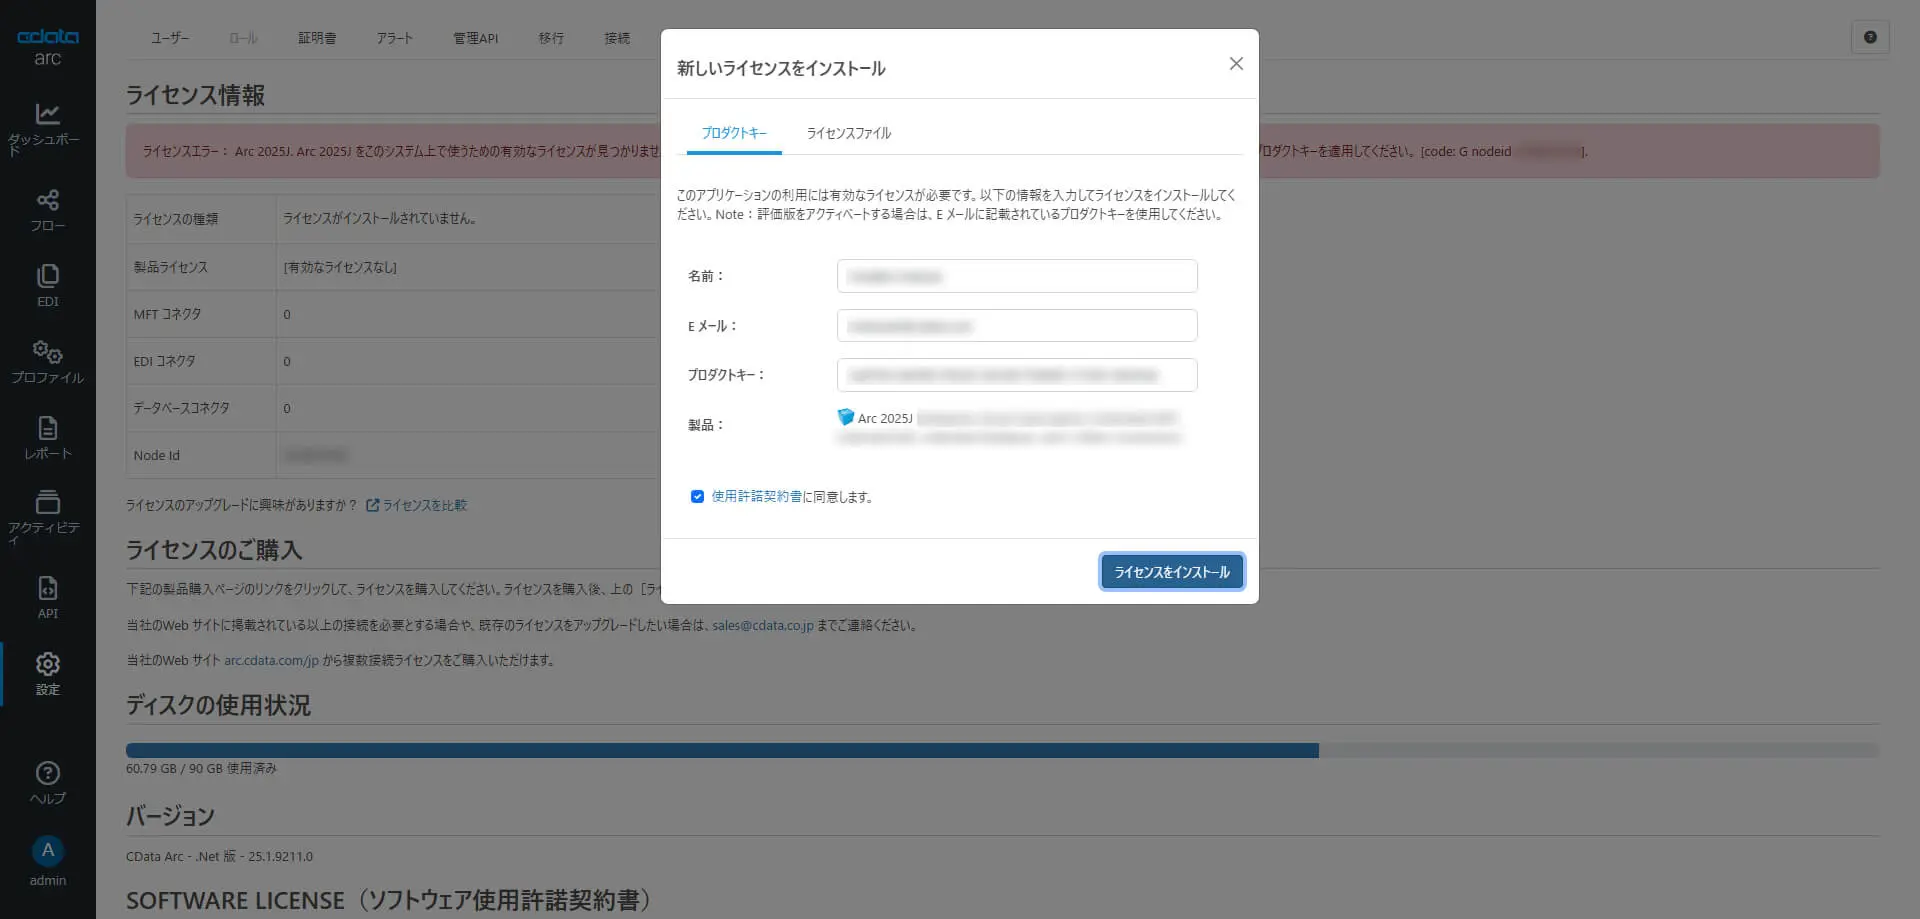Click the ライセンスをインストール button
Screen dimensions: 1920x919
1172,572
